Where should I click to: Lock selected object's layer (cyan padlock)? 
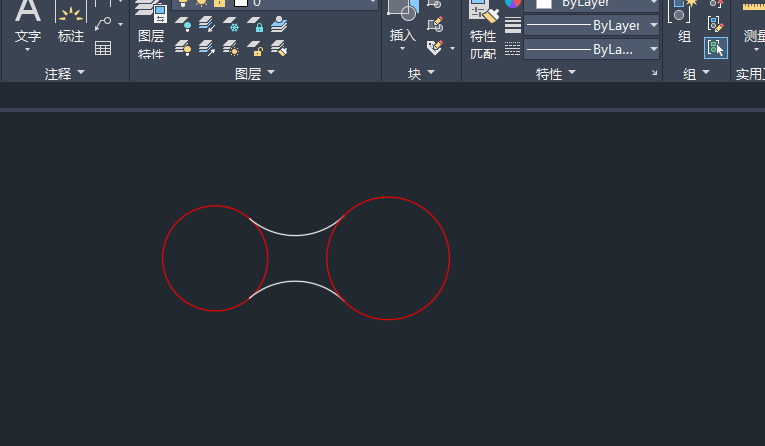(255, 24)
